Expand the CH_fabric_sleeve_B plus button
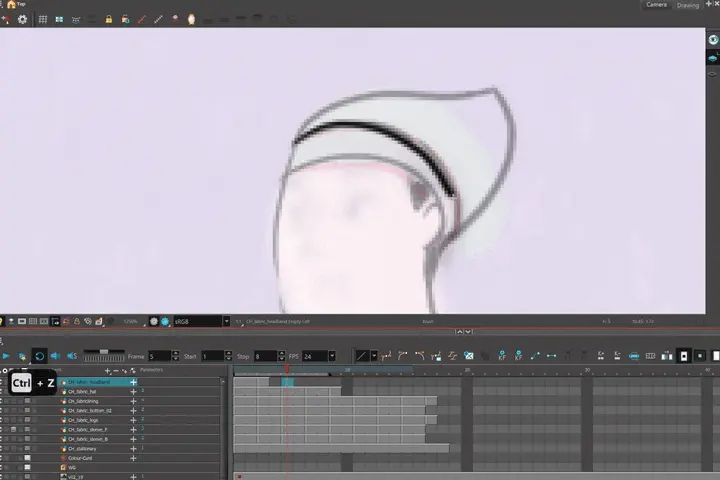 (x=133, y=439)
